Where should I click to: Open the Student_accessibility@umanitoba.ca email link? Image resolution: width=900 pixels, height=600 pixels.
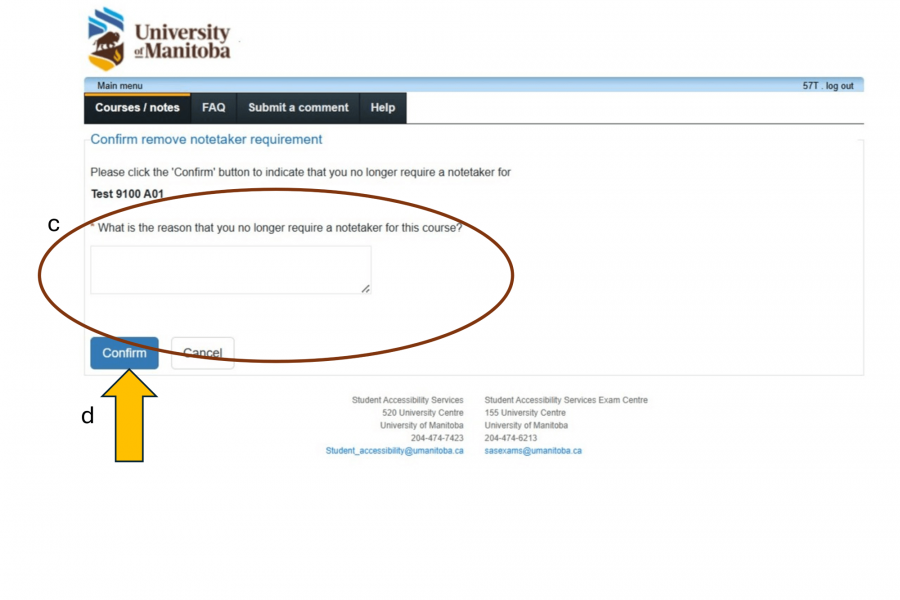(x=394, y=451)
